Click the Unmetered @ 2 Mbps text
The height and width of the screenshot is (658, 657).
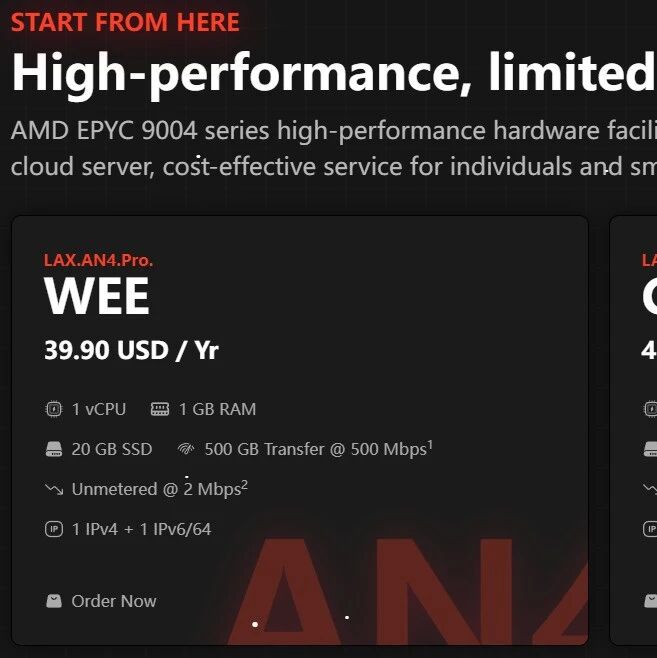click(x=159, y=489)
